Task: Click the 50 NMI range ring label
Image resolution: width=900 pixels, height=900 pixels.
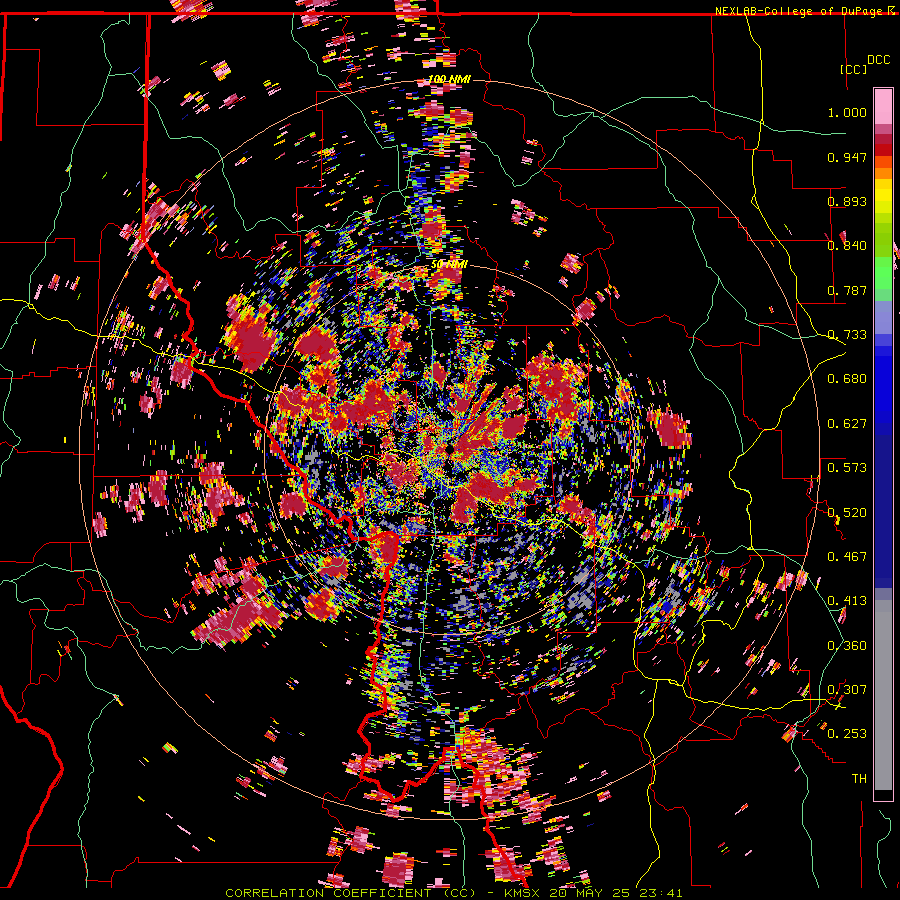Action: [449, 264]
